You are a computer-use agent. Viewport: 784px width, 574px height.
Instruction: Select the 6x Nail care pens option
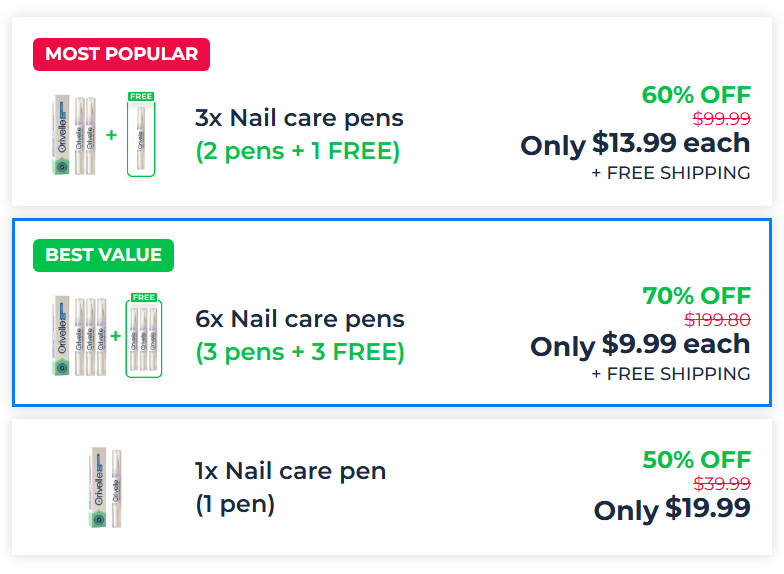tap(300, 319)
